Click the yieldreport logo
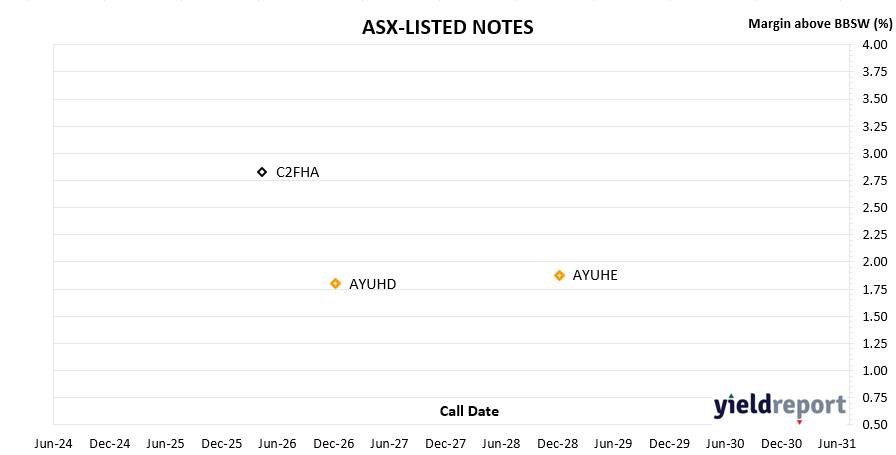This screenshot has height=455, width=896. point(779,405)
